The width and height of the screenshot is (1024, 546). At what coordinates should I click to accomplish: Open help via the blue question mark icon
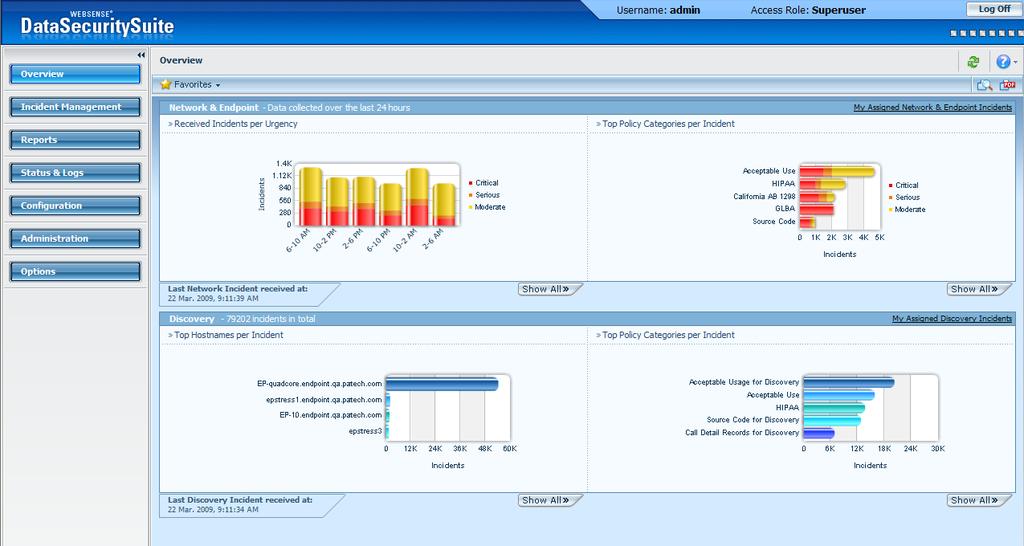1002,62
